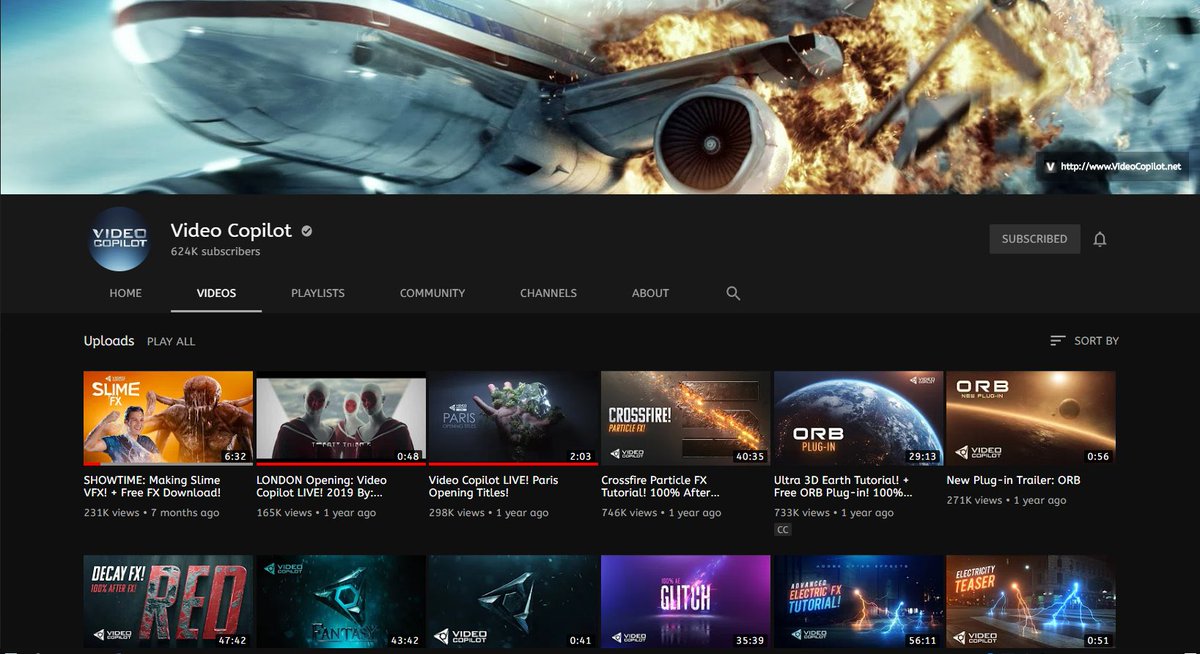Click Play All uploads
This screenshot has height=654, width=1200.
(171, 341)
